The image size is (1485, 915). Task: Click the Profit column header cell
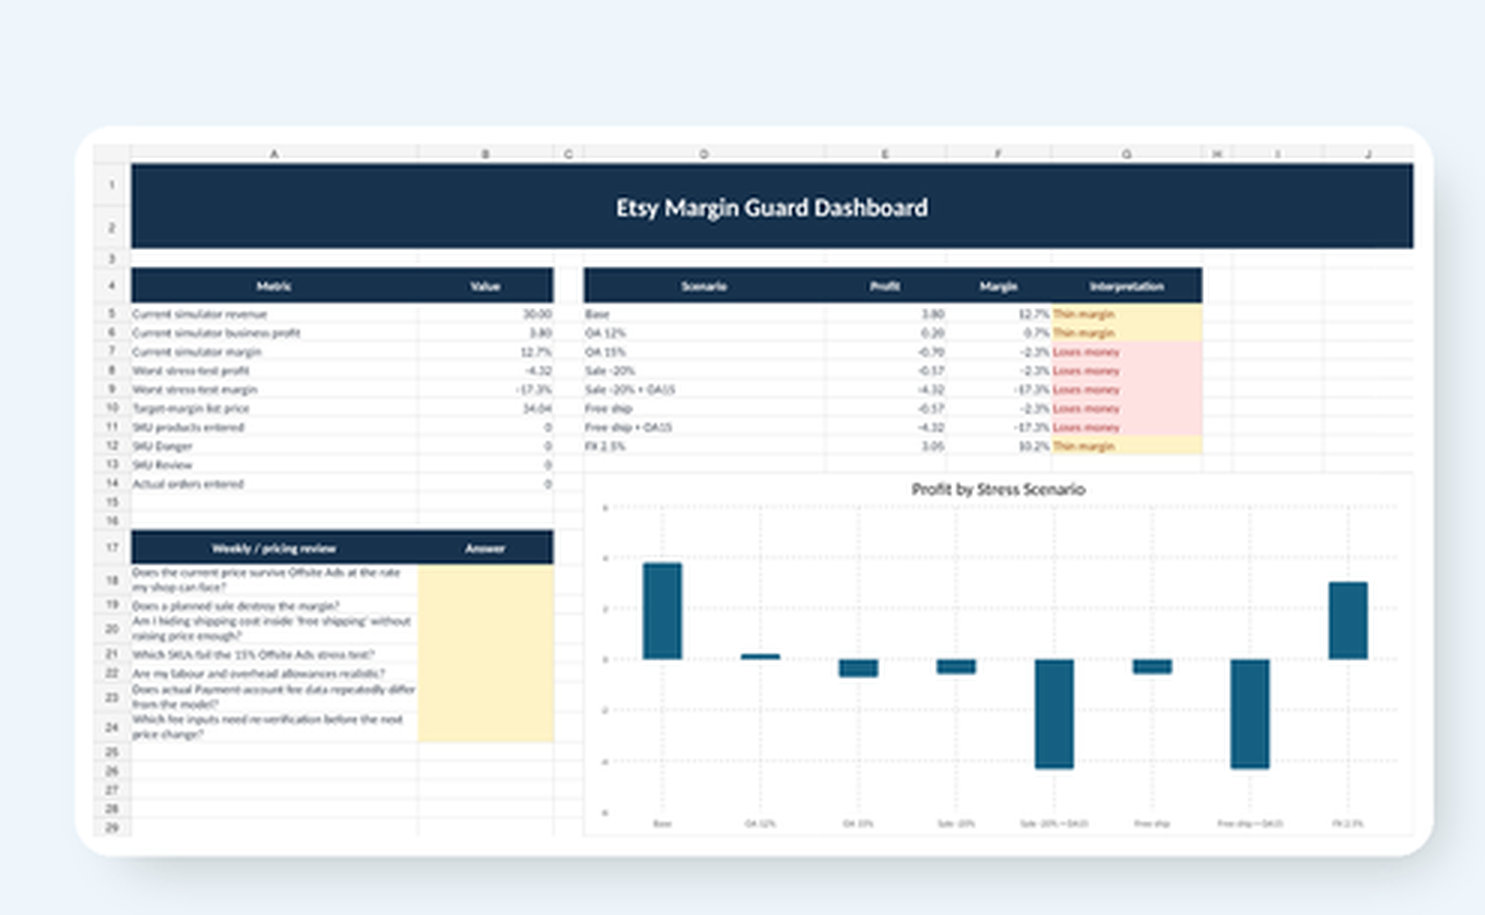[885, 286]
